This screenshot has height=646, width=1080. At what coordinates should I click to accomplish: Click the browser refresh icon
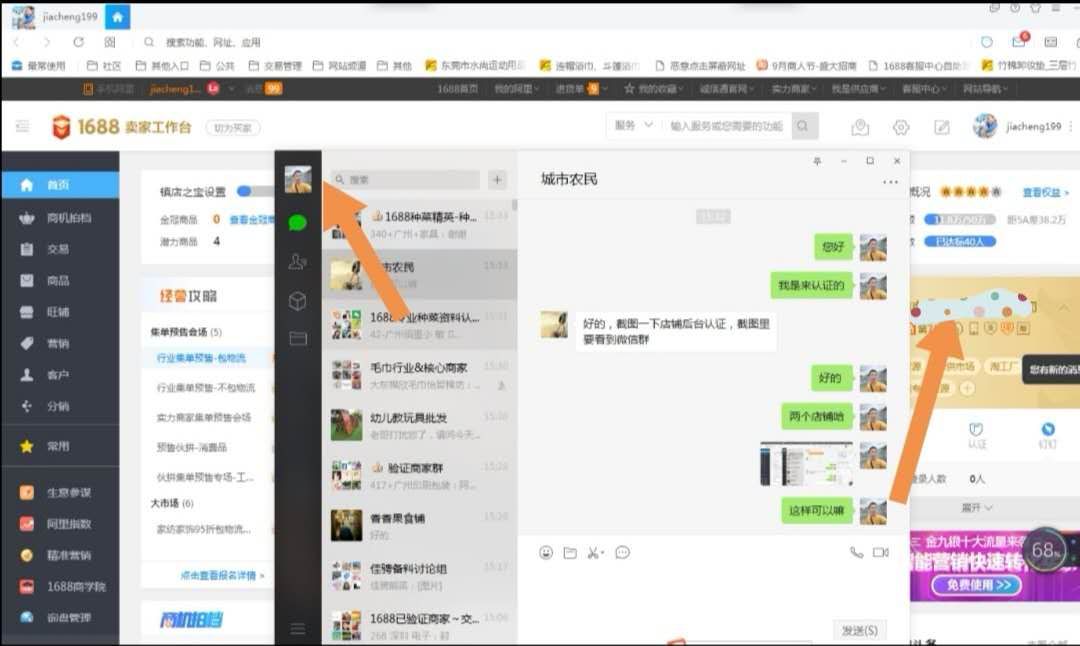coord(79,42)
